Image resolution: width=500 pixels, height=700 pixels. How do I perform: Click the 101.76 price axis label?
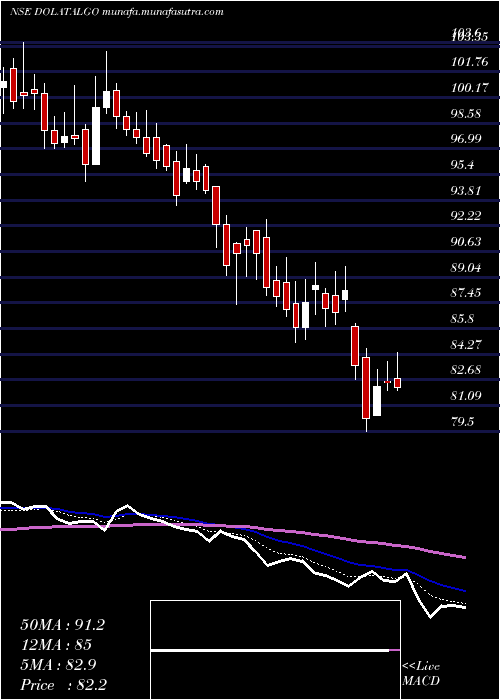(469, 62)
